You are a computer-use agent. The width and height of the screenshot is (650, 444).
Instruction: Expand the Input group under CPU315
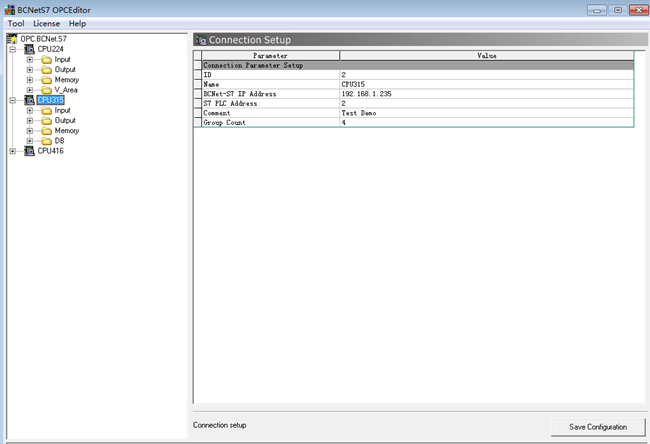pyautogui.click(x=30, y=111)
